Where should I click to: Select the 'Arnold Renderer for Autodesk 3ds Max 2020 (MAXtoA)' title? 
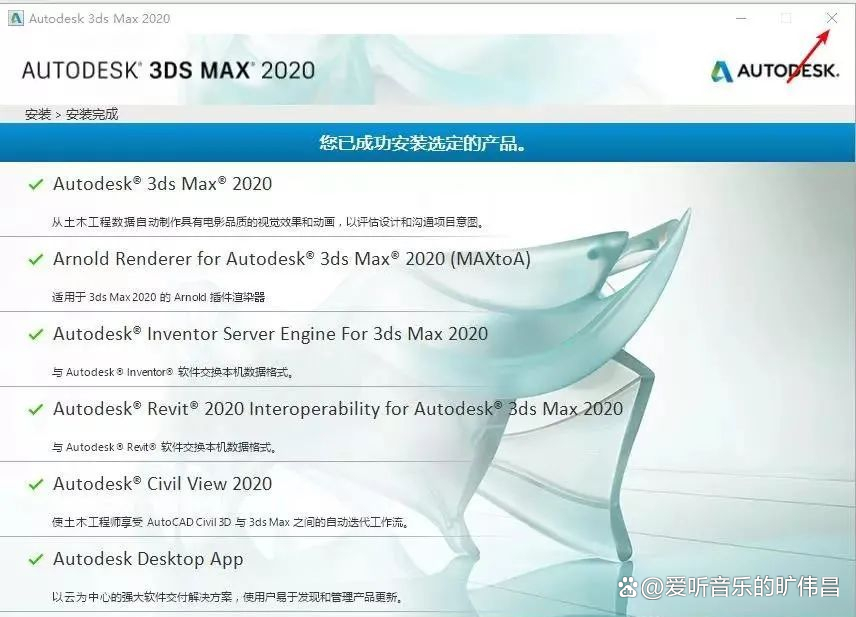pos(292,259)
